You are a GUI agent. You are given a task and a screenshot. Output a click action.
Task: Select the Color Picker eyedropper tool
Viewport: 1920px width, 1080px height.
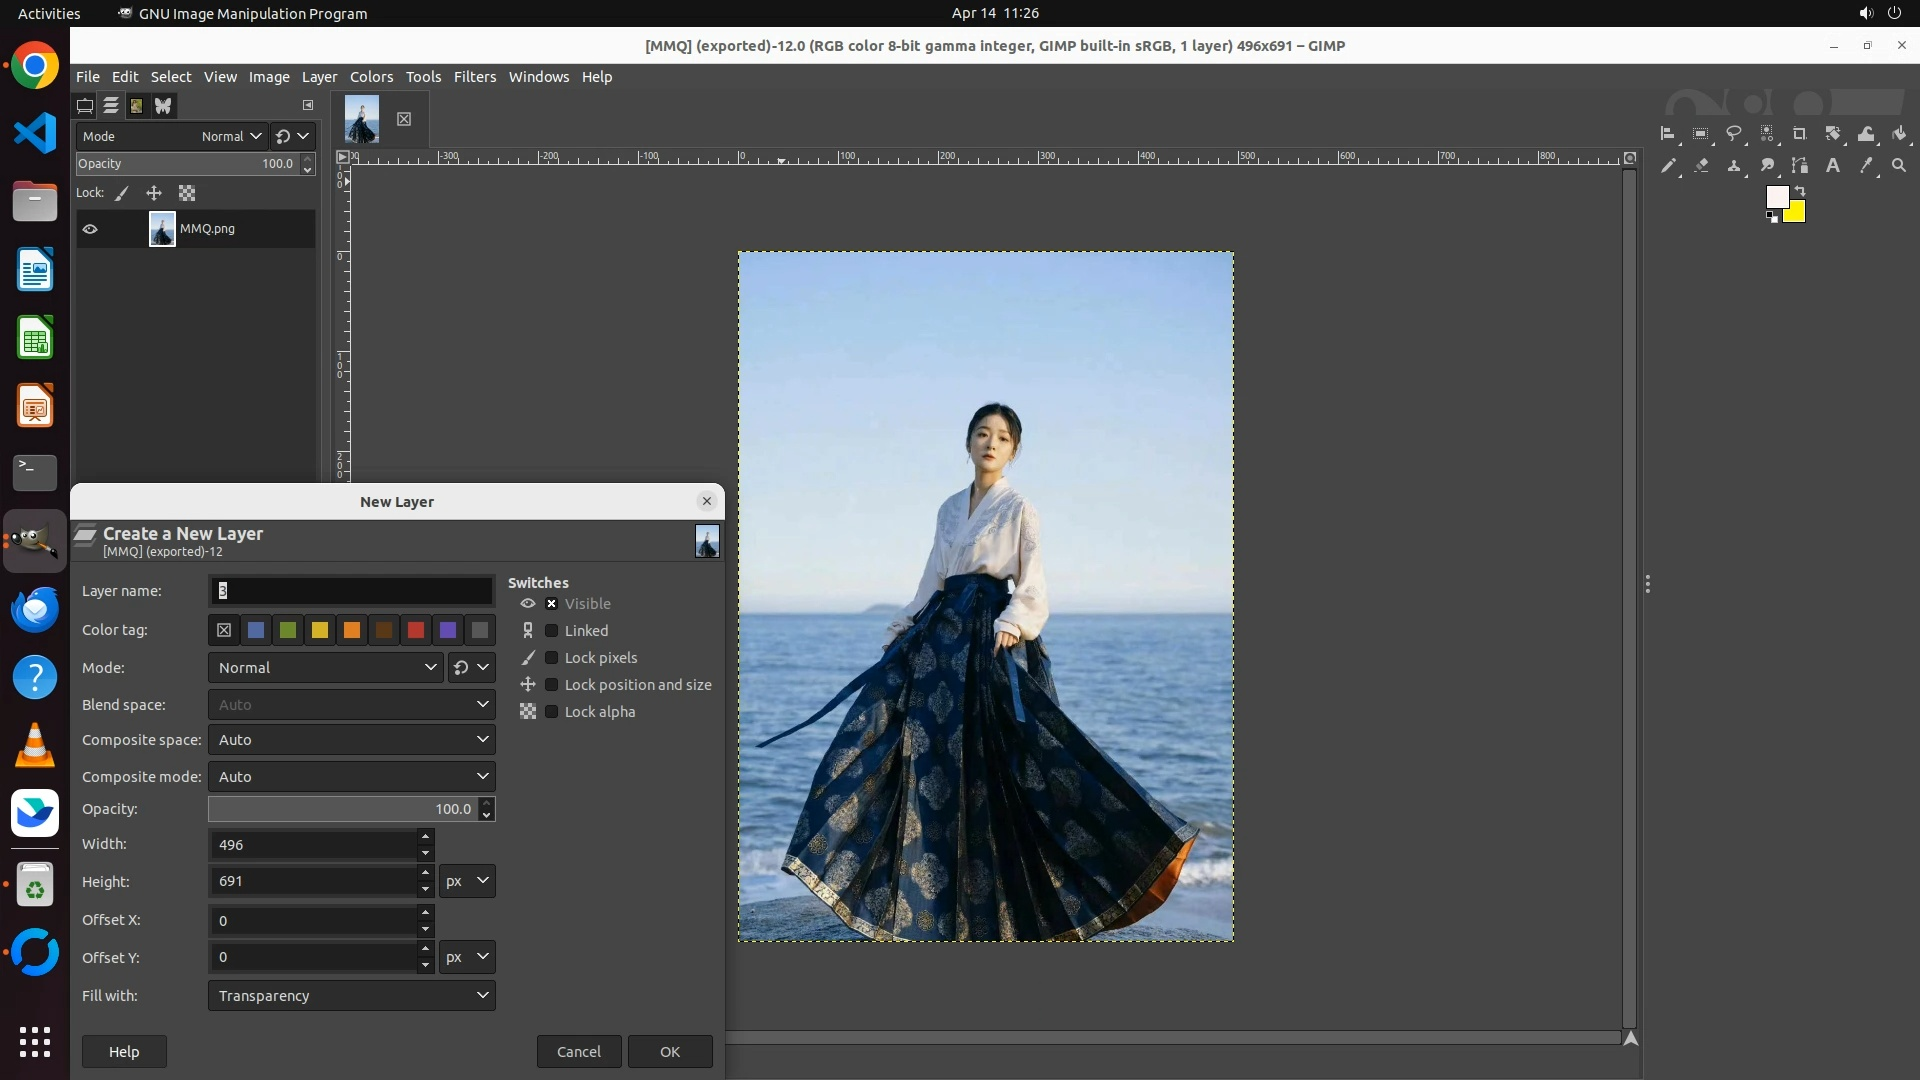pos(1865,166)
